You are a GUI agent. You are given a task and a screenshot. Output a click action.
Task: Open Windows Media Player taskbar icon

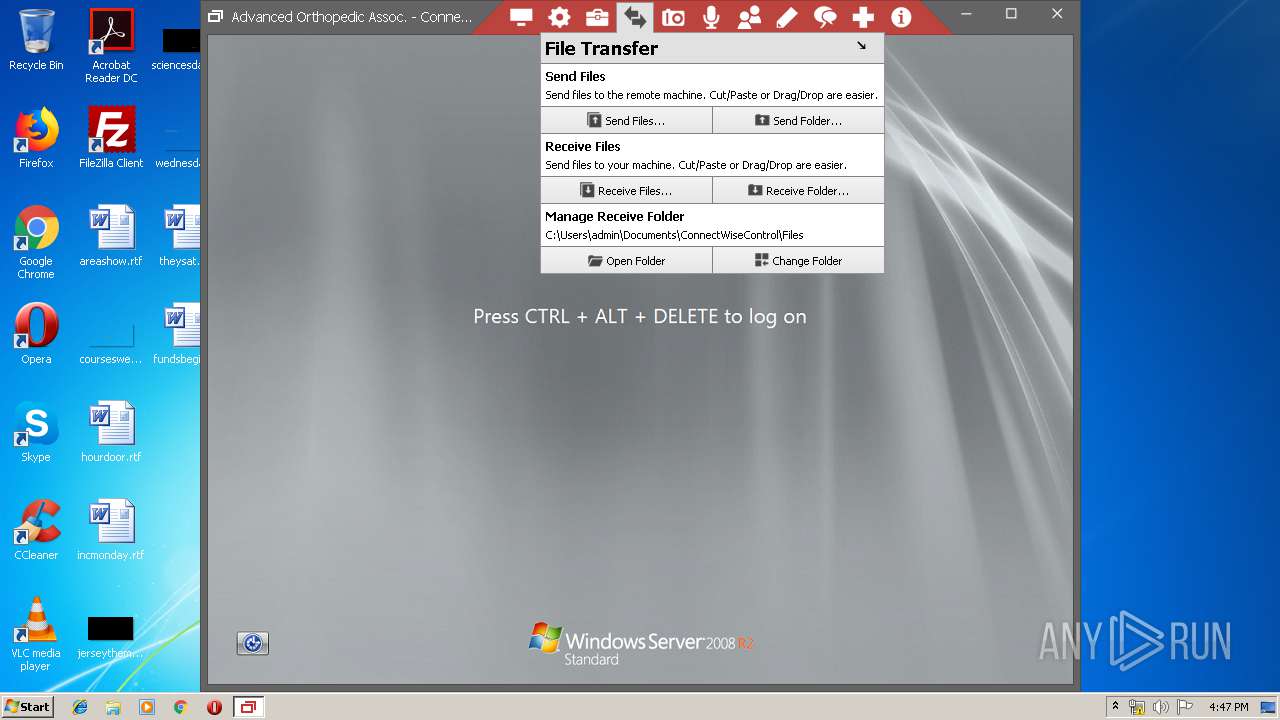point(147,707)
